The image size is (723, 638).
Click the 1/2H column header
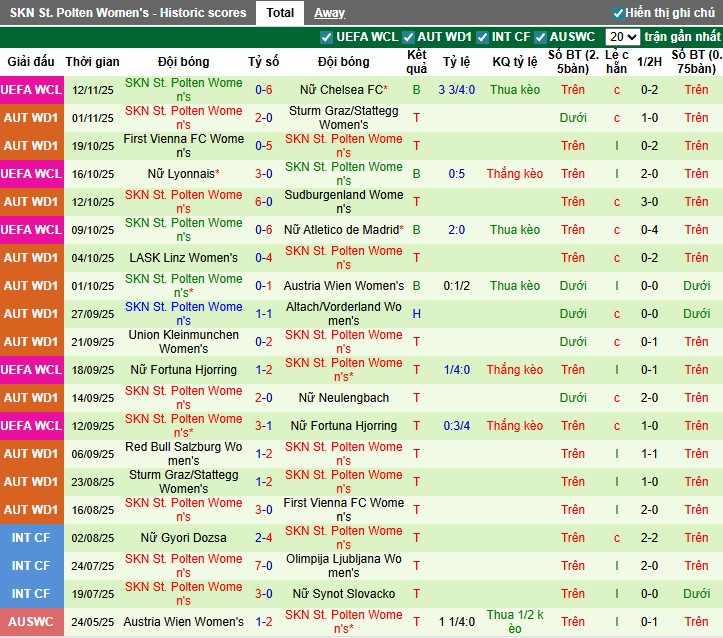click(x=649, y=62)
